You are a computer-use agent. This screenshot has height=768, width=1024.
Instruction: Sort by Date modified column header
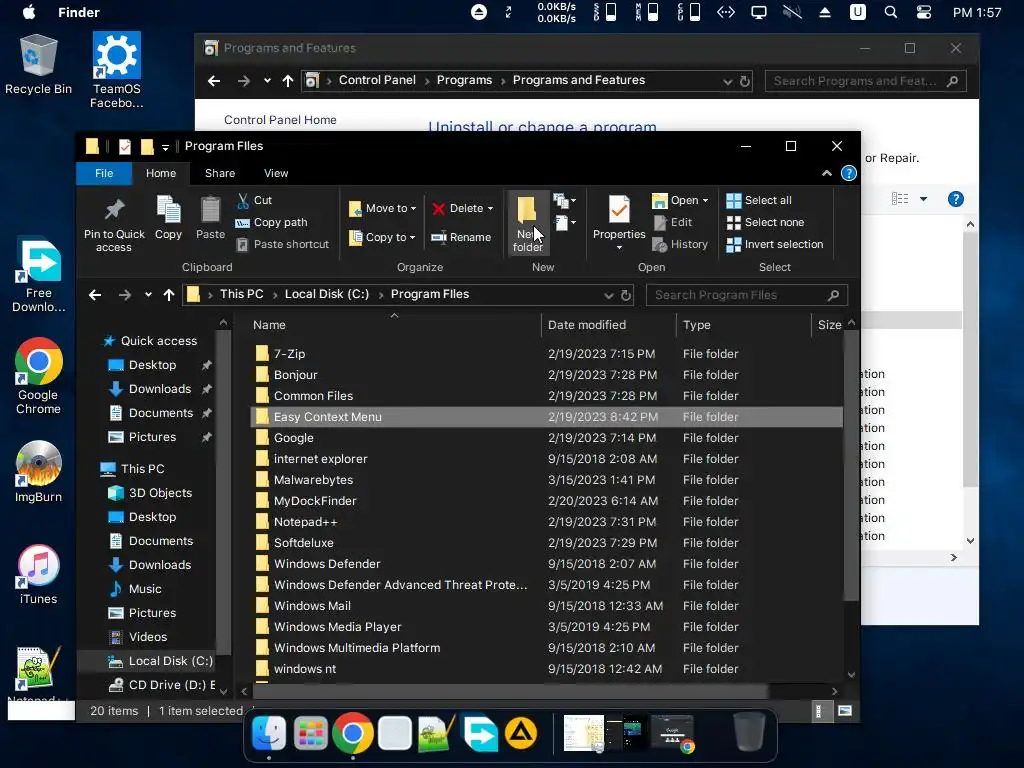[x=608, y=325]
